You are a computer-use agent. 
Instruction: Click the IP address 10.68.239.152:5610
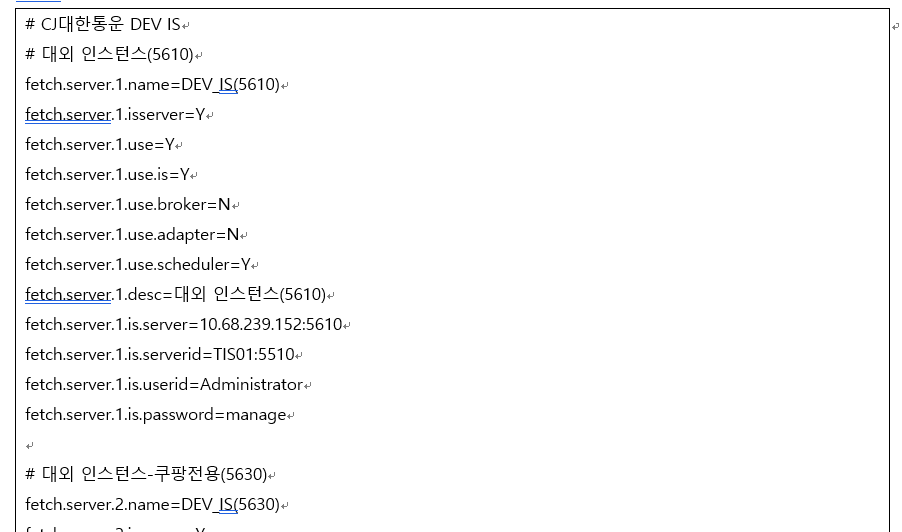click(270, 325)
